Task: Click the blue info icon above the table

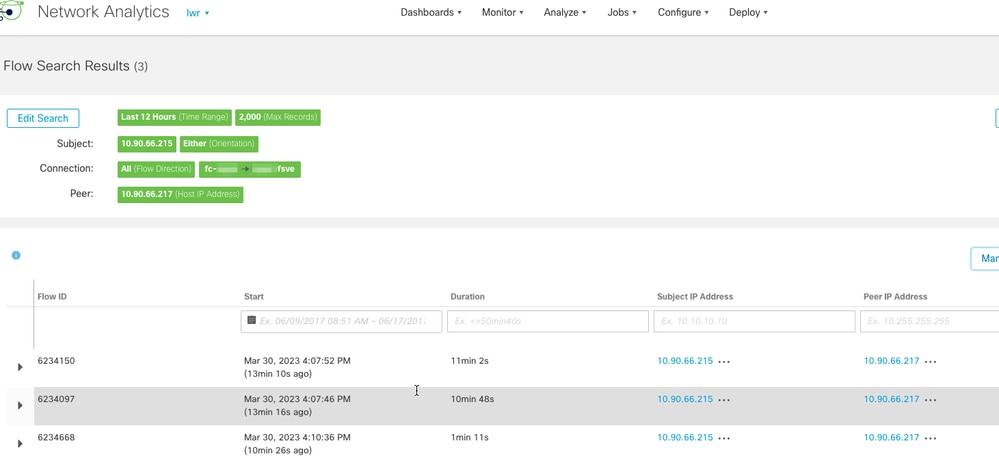Action: pos(16,255)
